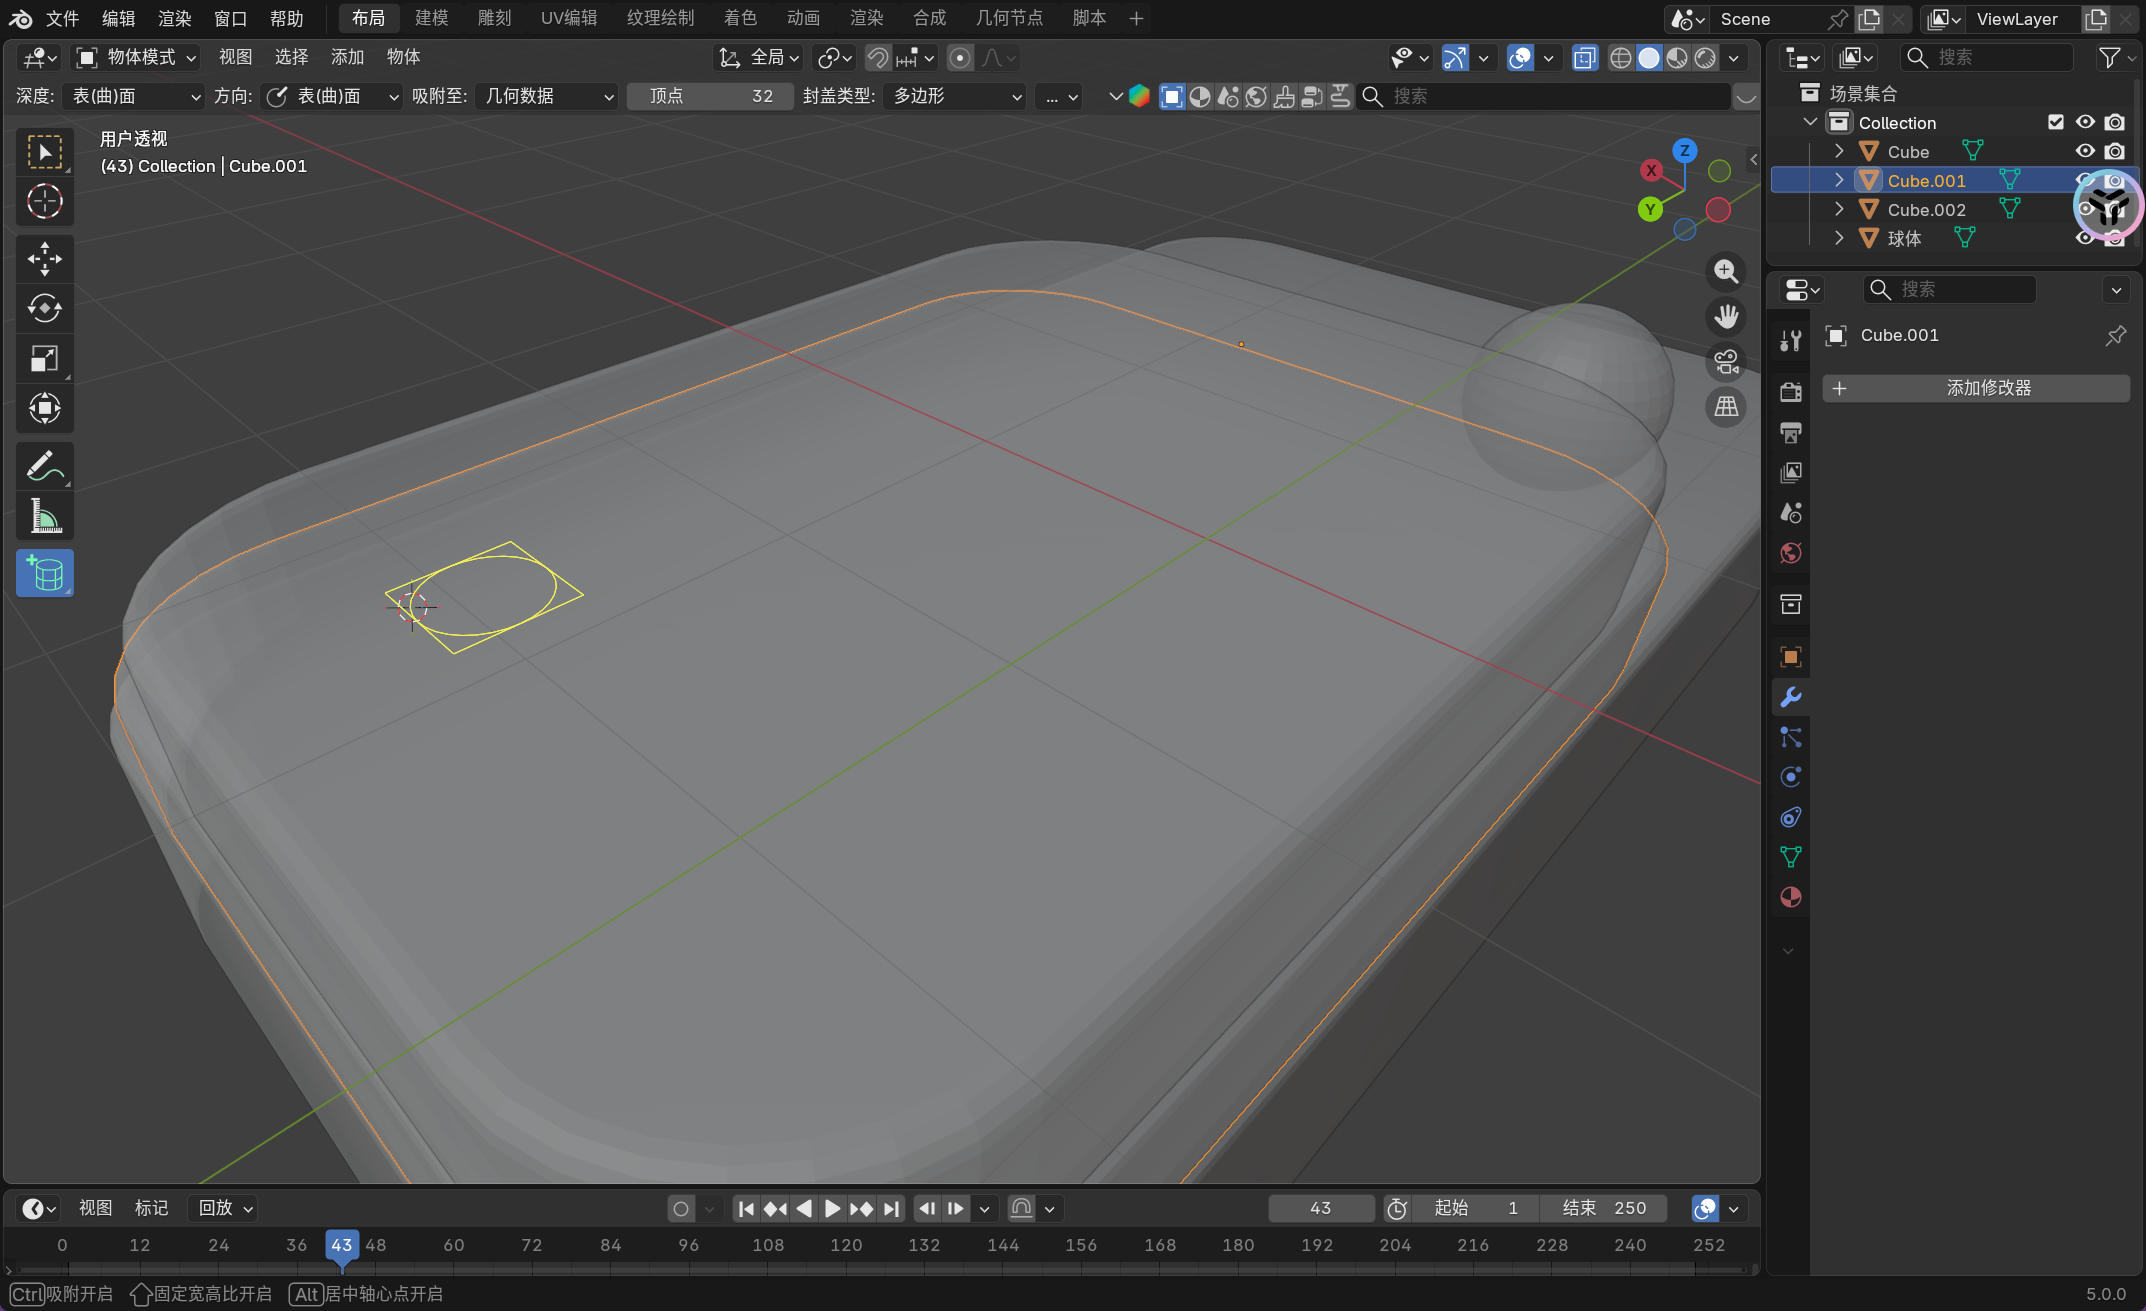Viewport: 2146px width, 1311px height.
Task: Hide Cube object via eye icon
Action: (2085, 151)
